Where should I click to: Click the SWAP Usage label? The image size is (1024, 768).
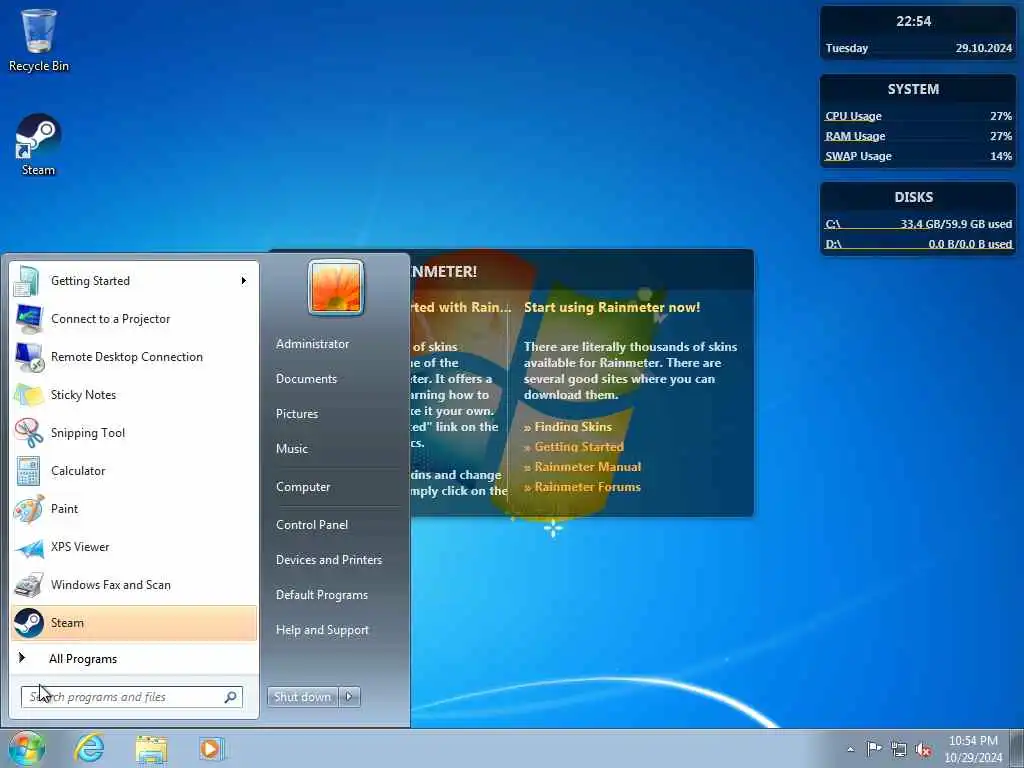pyautogui.click(x=858, y=156)
